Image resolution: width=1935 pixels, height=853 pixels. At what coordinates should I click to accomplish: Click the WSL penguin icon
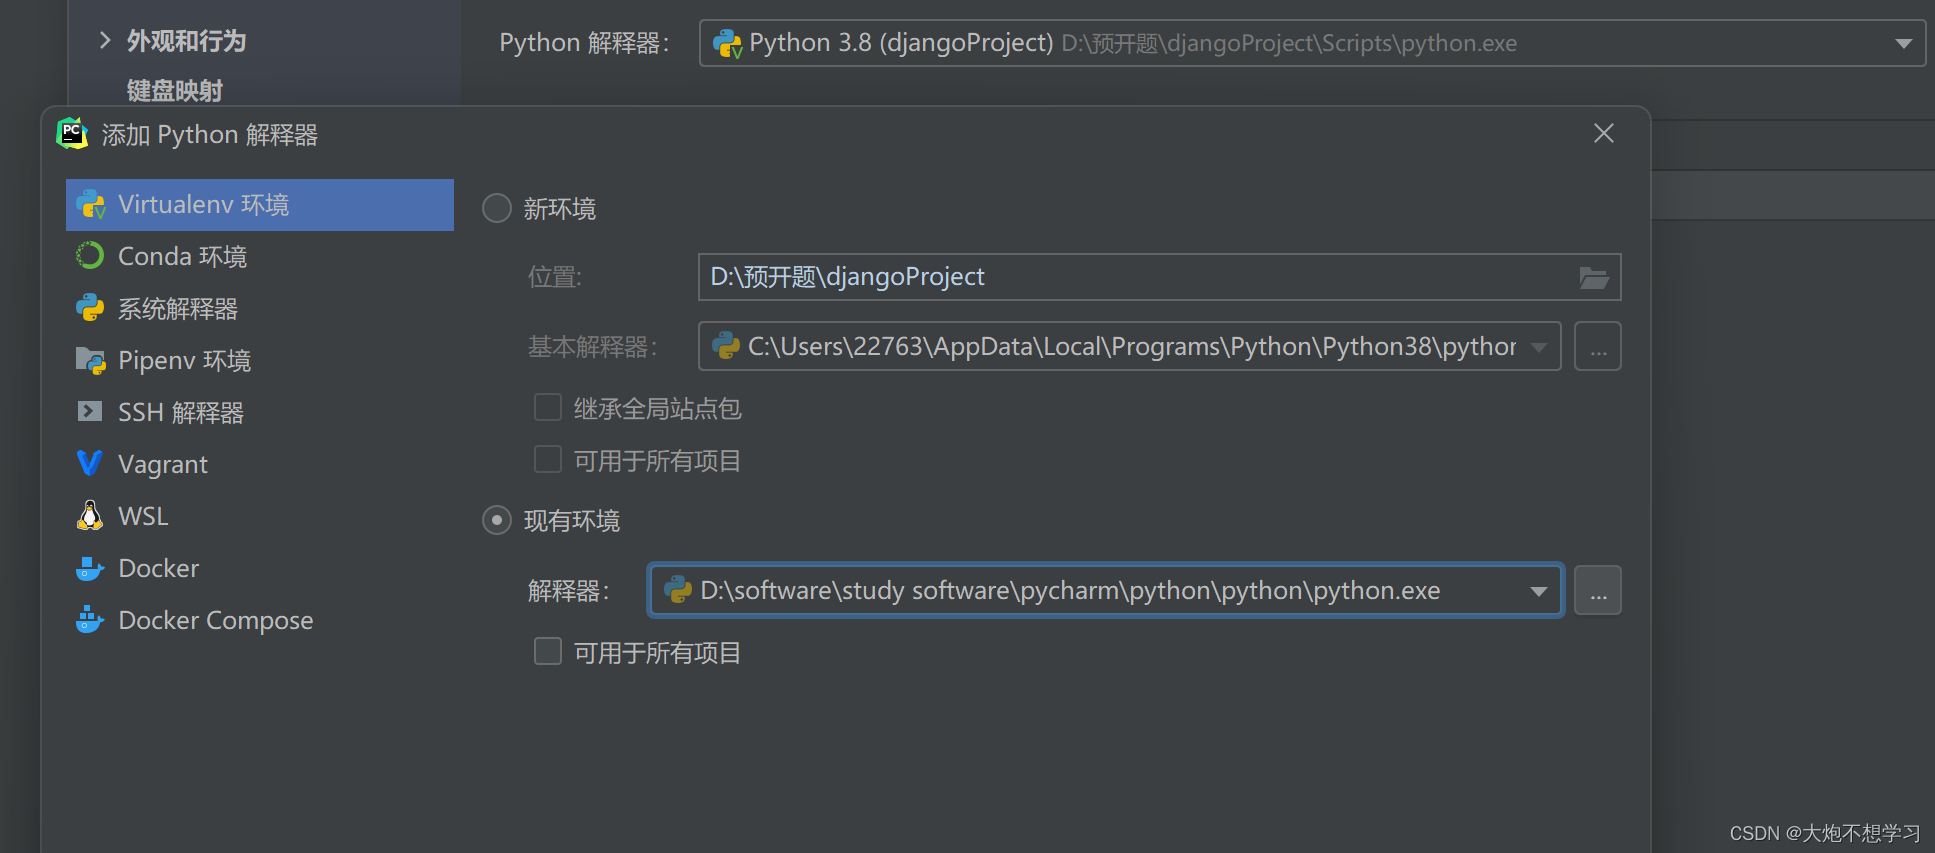90,515
